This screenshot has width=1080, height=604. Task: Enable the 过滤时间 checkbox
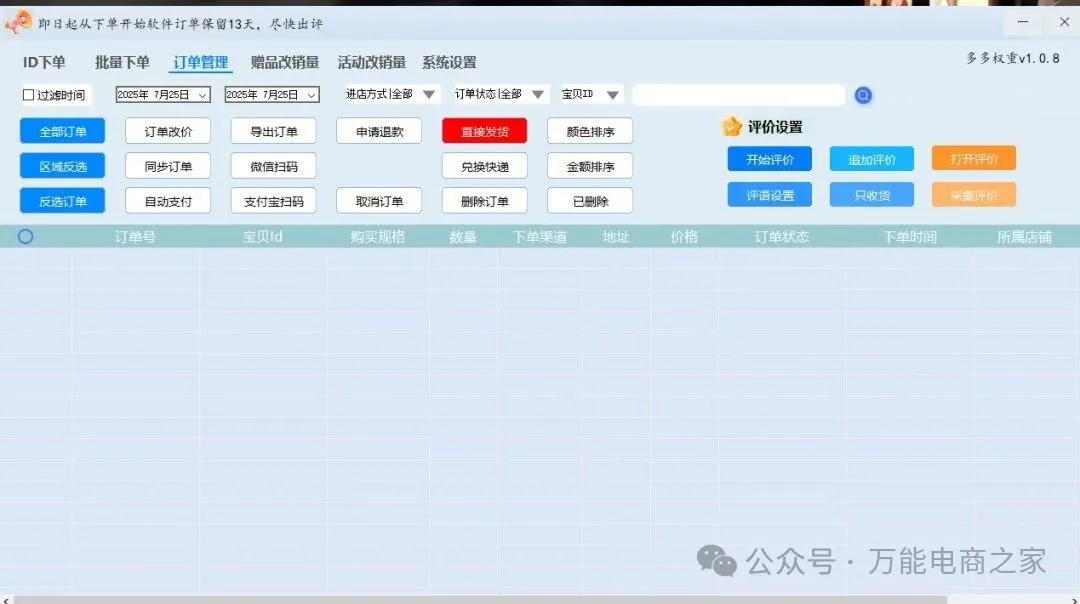pyautogui.click(x=29, y=95)
